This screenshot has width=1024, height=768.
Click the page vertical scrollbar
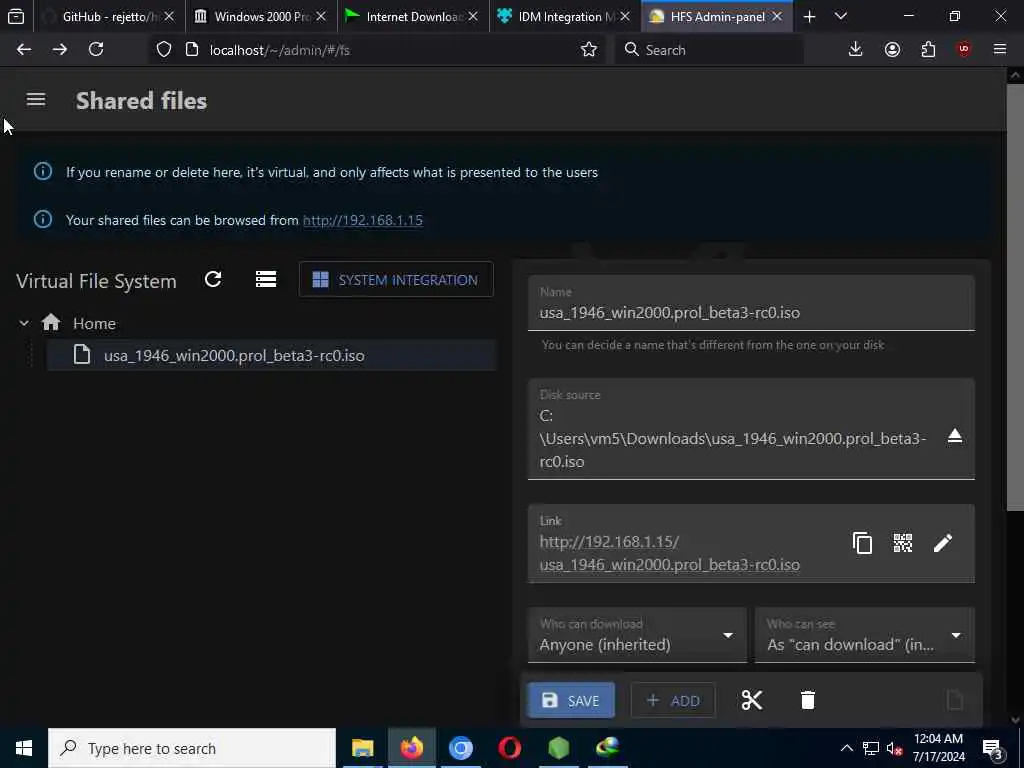[x=1016, y=297]
